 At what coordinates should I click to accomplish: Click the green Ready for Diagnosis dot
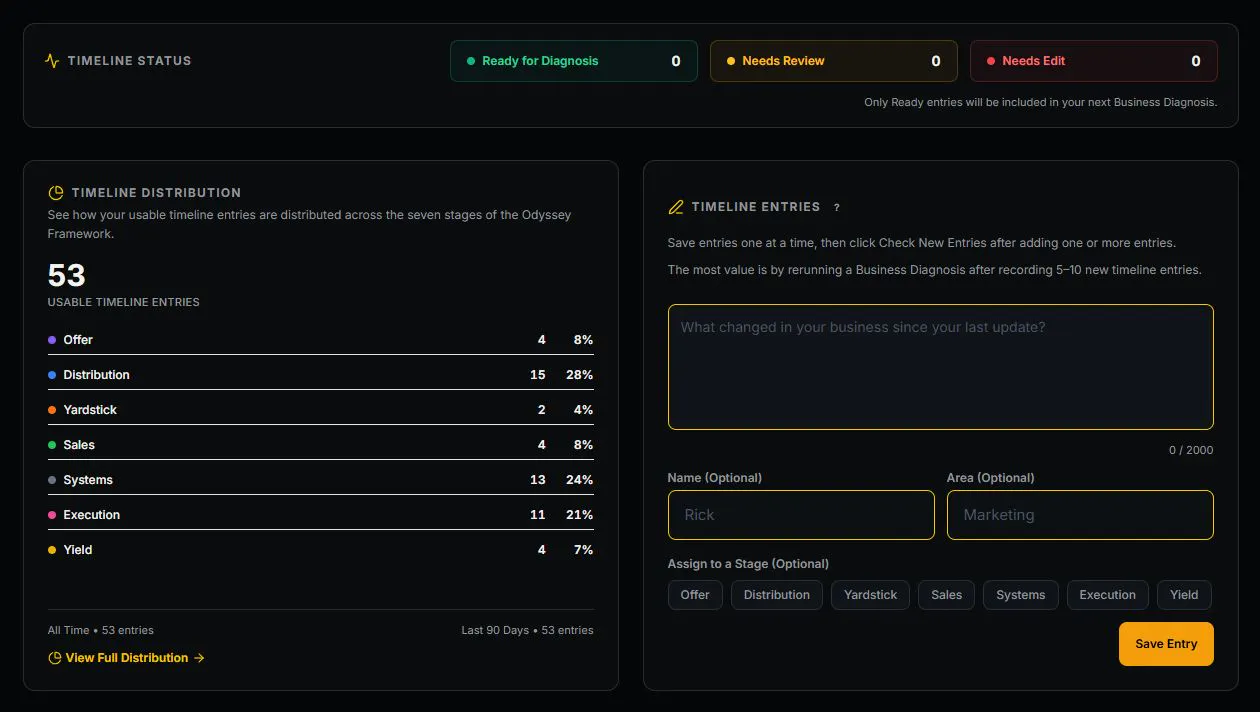pyautogui.click(x=471, y=61)
